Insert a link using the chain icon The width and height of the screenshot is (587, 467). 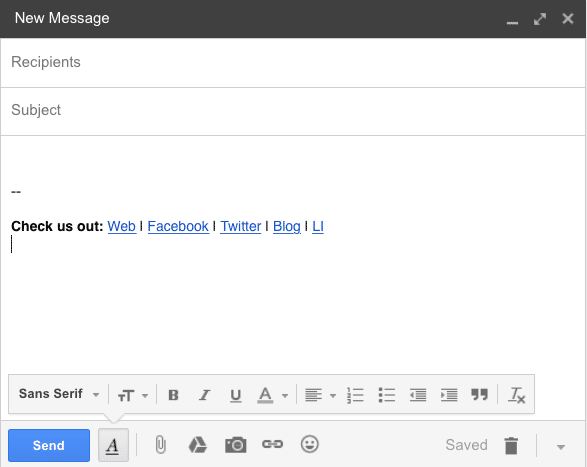tap(273, 445)
